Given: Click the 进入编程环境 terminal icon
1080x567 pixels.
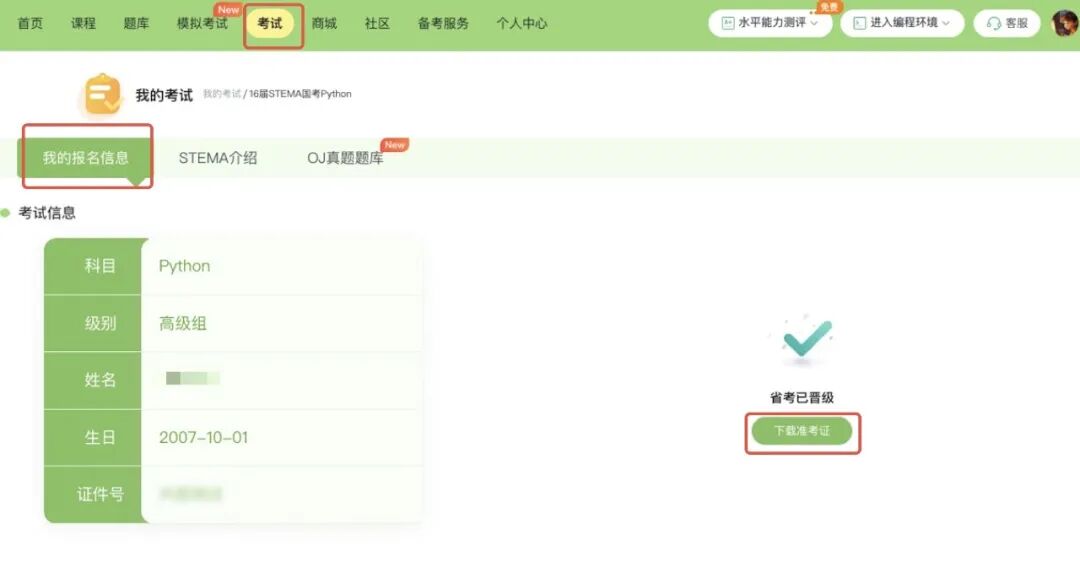Looking at the screenshot, I should [860, 23].
